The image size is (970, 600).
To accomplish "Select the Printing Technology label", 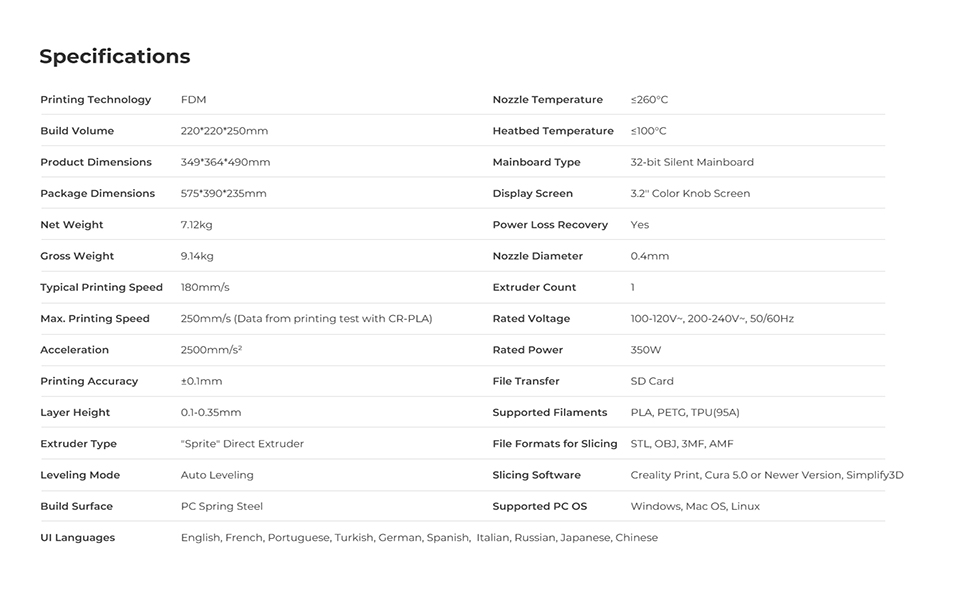I will [x=96, y=100].
